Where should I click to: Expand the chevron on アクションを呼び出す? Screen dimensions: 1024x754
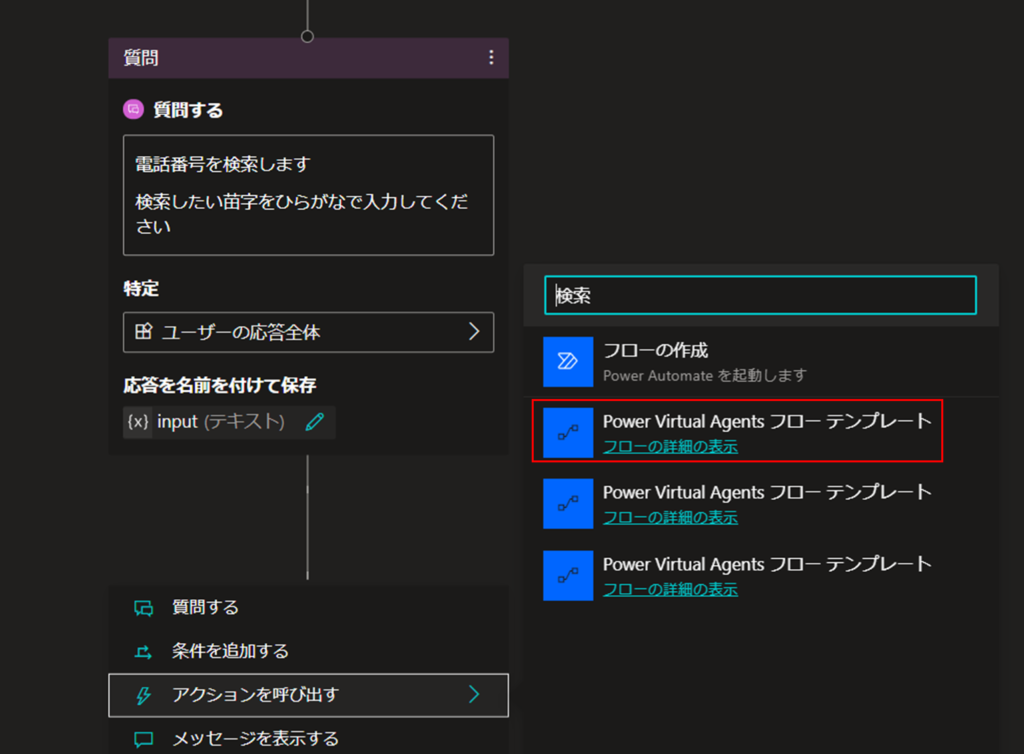(x=474, y=695)
